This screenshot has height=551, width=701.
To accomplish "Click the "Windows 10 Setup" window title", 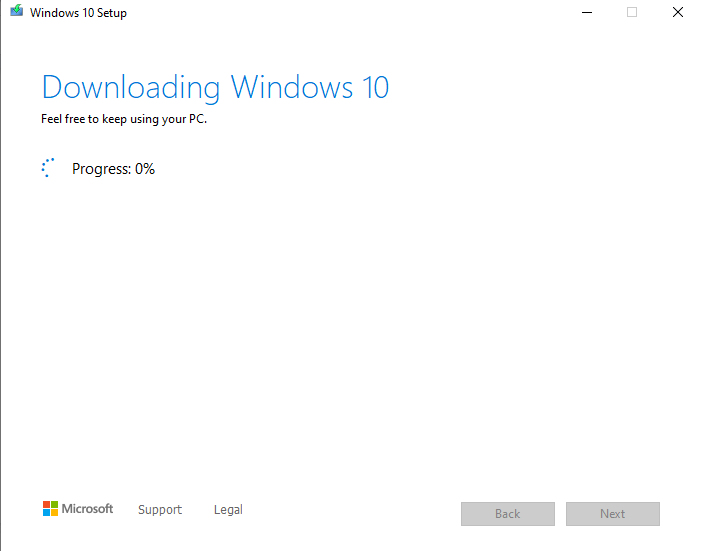I will click(78, 13).
